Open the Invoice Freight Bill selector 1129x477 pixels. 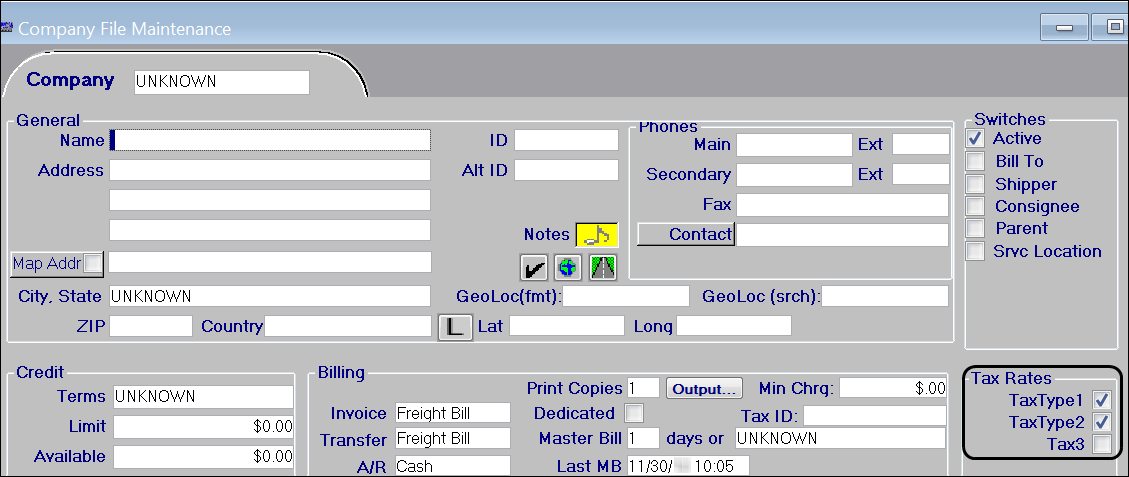tap(451, 413)
